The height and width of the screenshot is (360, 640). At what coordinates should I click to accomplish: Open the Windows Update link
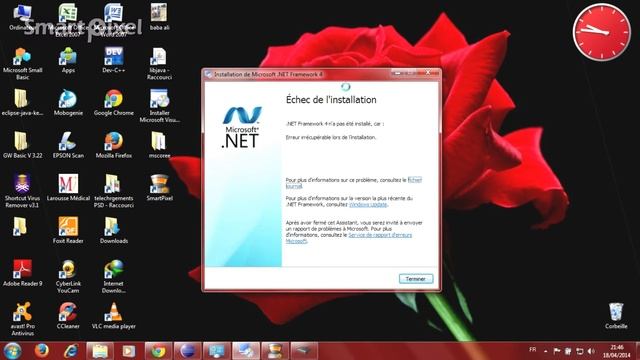pyautogui.click(x=368, y=204)
